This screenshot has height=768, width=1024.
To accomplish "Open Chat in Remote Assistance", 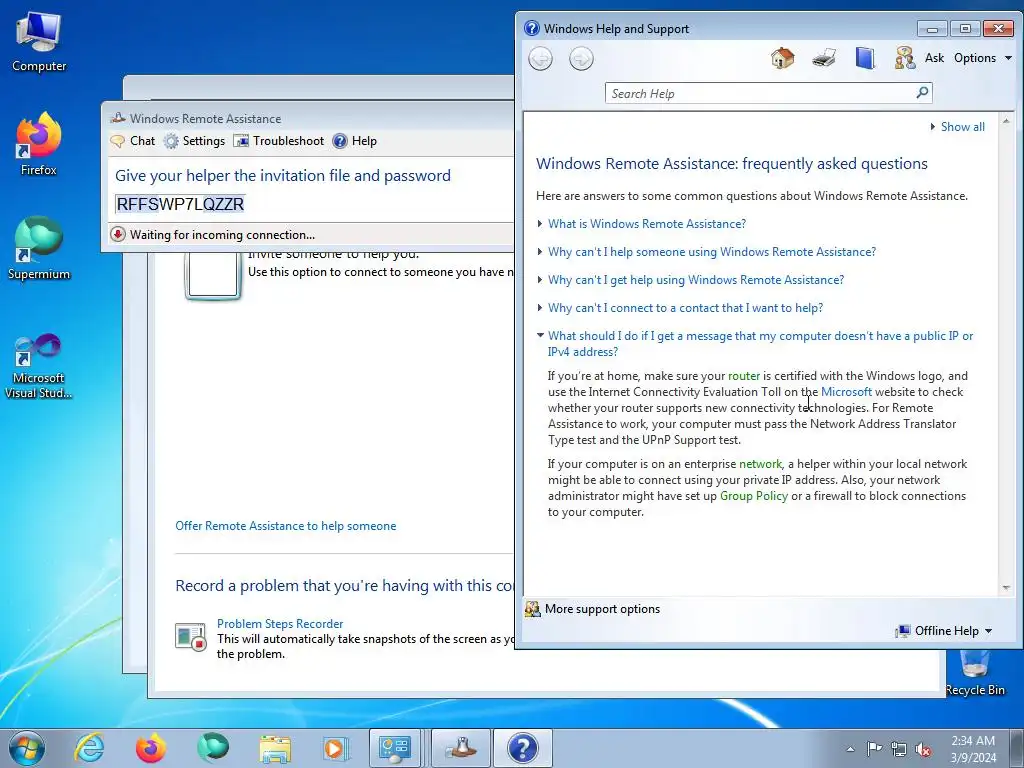I will click(133, 141).
